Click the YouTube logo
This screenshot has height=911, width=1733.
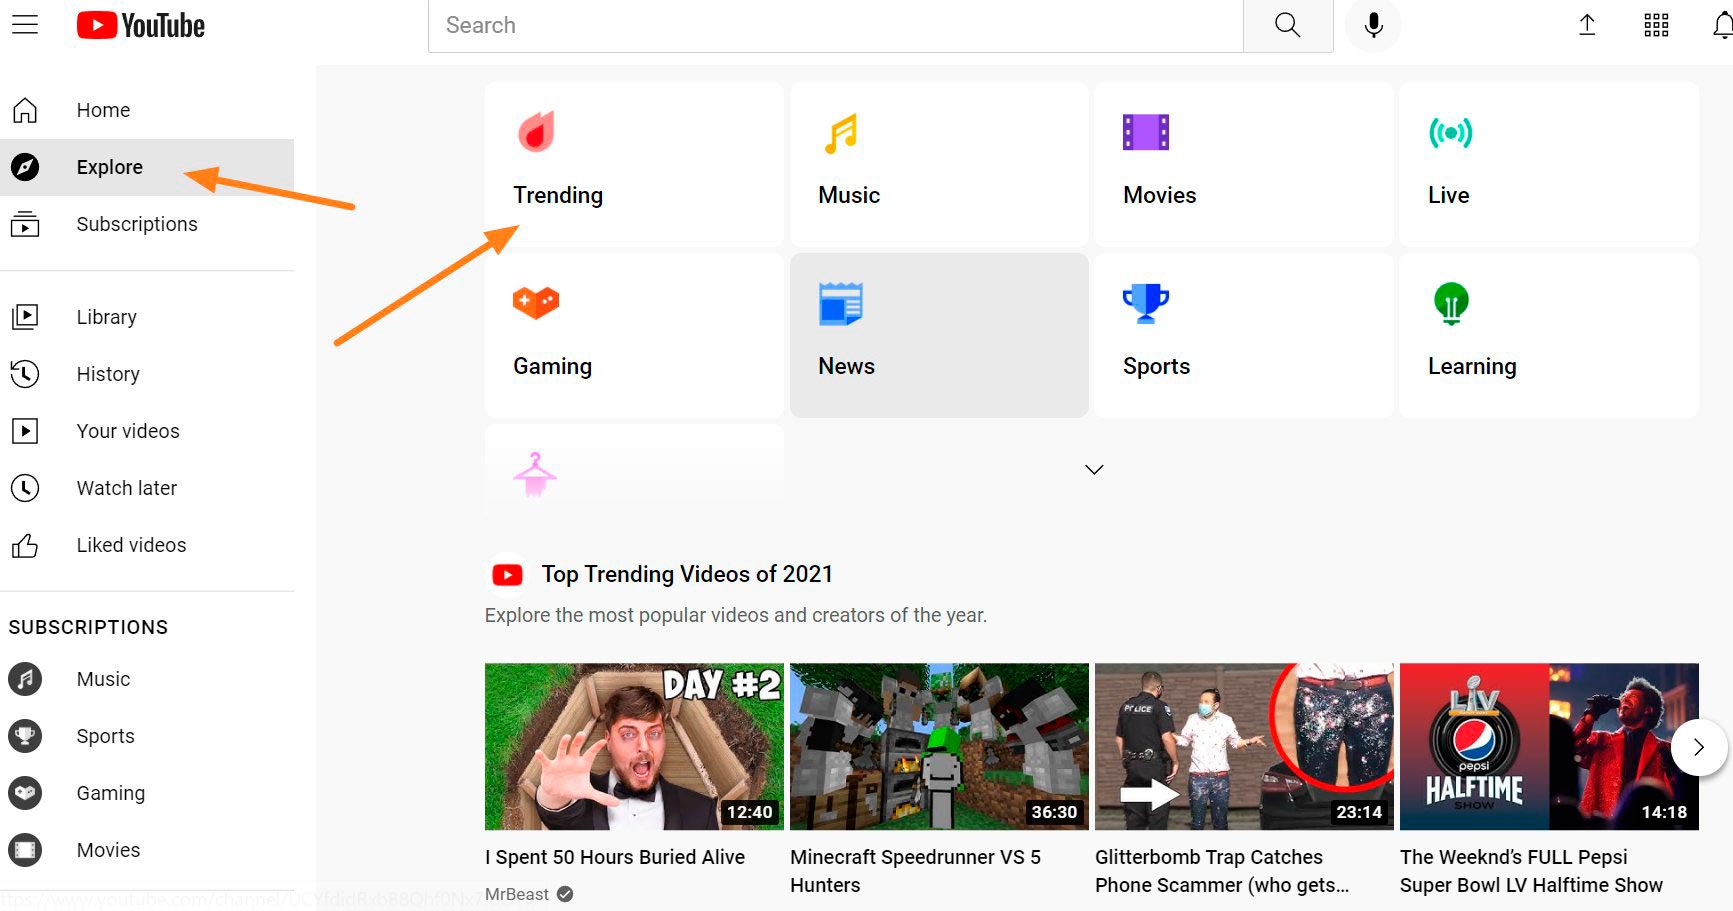(141, 25)
